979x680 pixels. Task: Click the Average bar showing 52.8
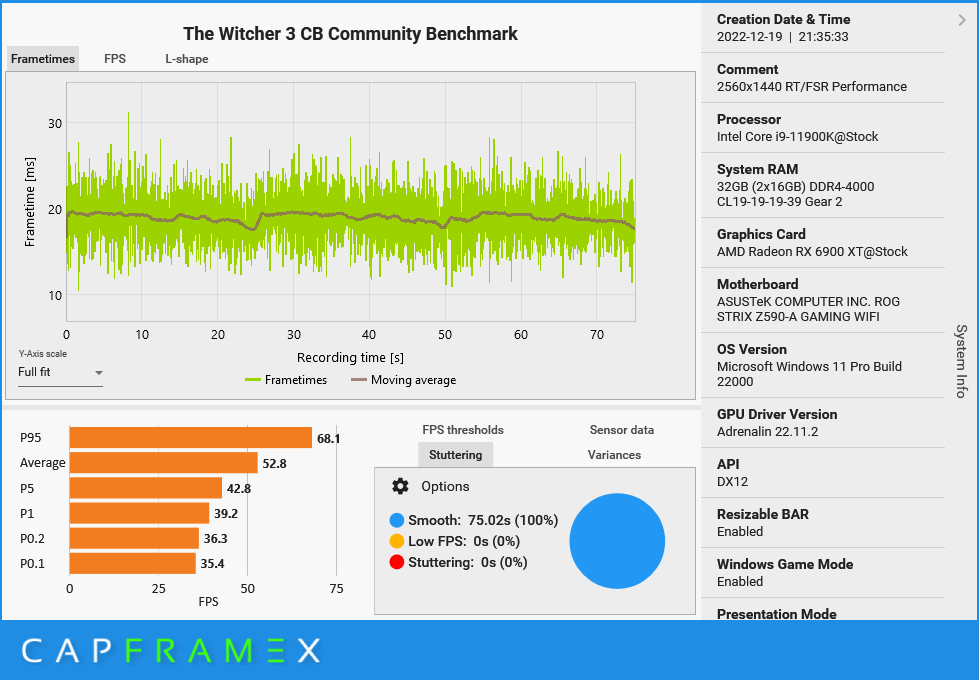[x=164, y=463]
